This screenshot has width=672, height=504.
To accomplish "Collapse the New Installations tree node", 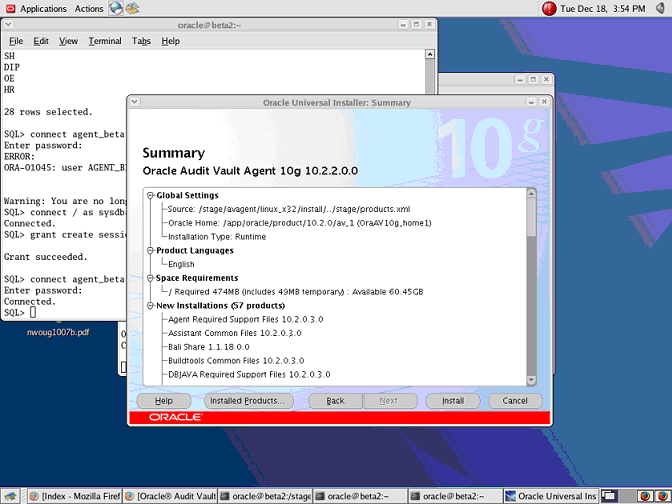I will click(x=150, y=306).
